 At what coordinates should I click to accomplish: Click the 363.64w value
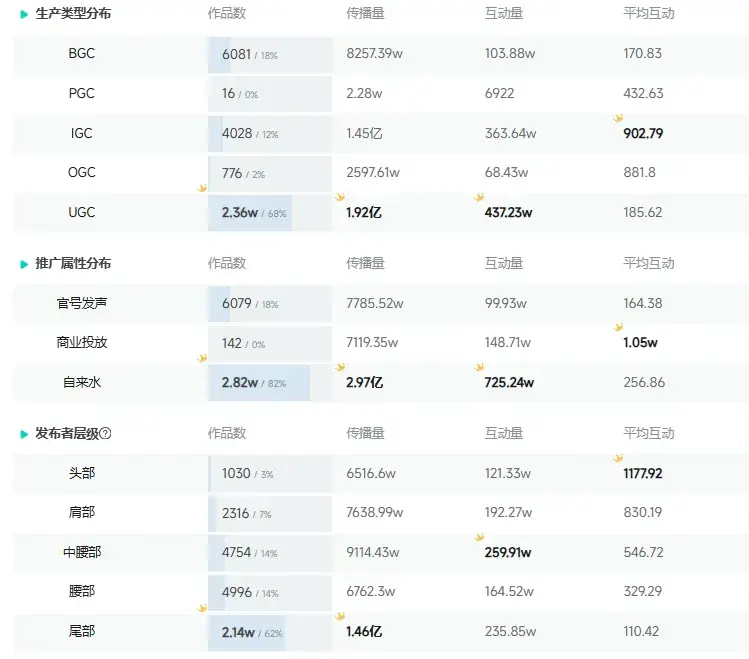[x=511, y=133]
